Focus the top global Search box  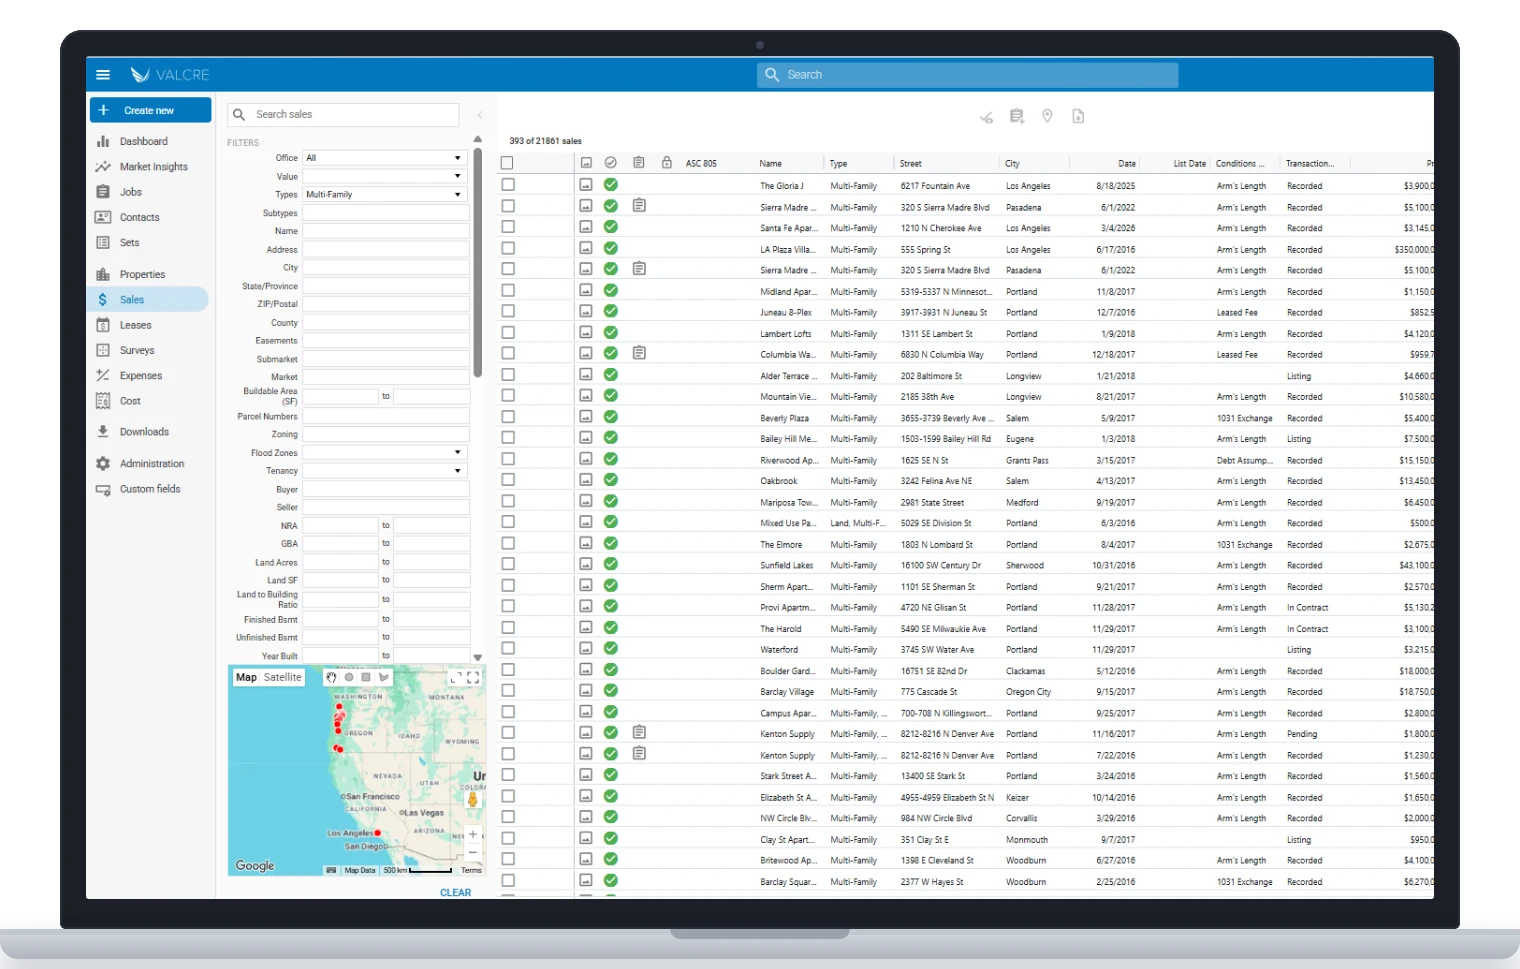coord(967,75)
